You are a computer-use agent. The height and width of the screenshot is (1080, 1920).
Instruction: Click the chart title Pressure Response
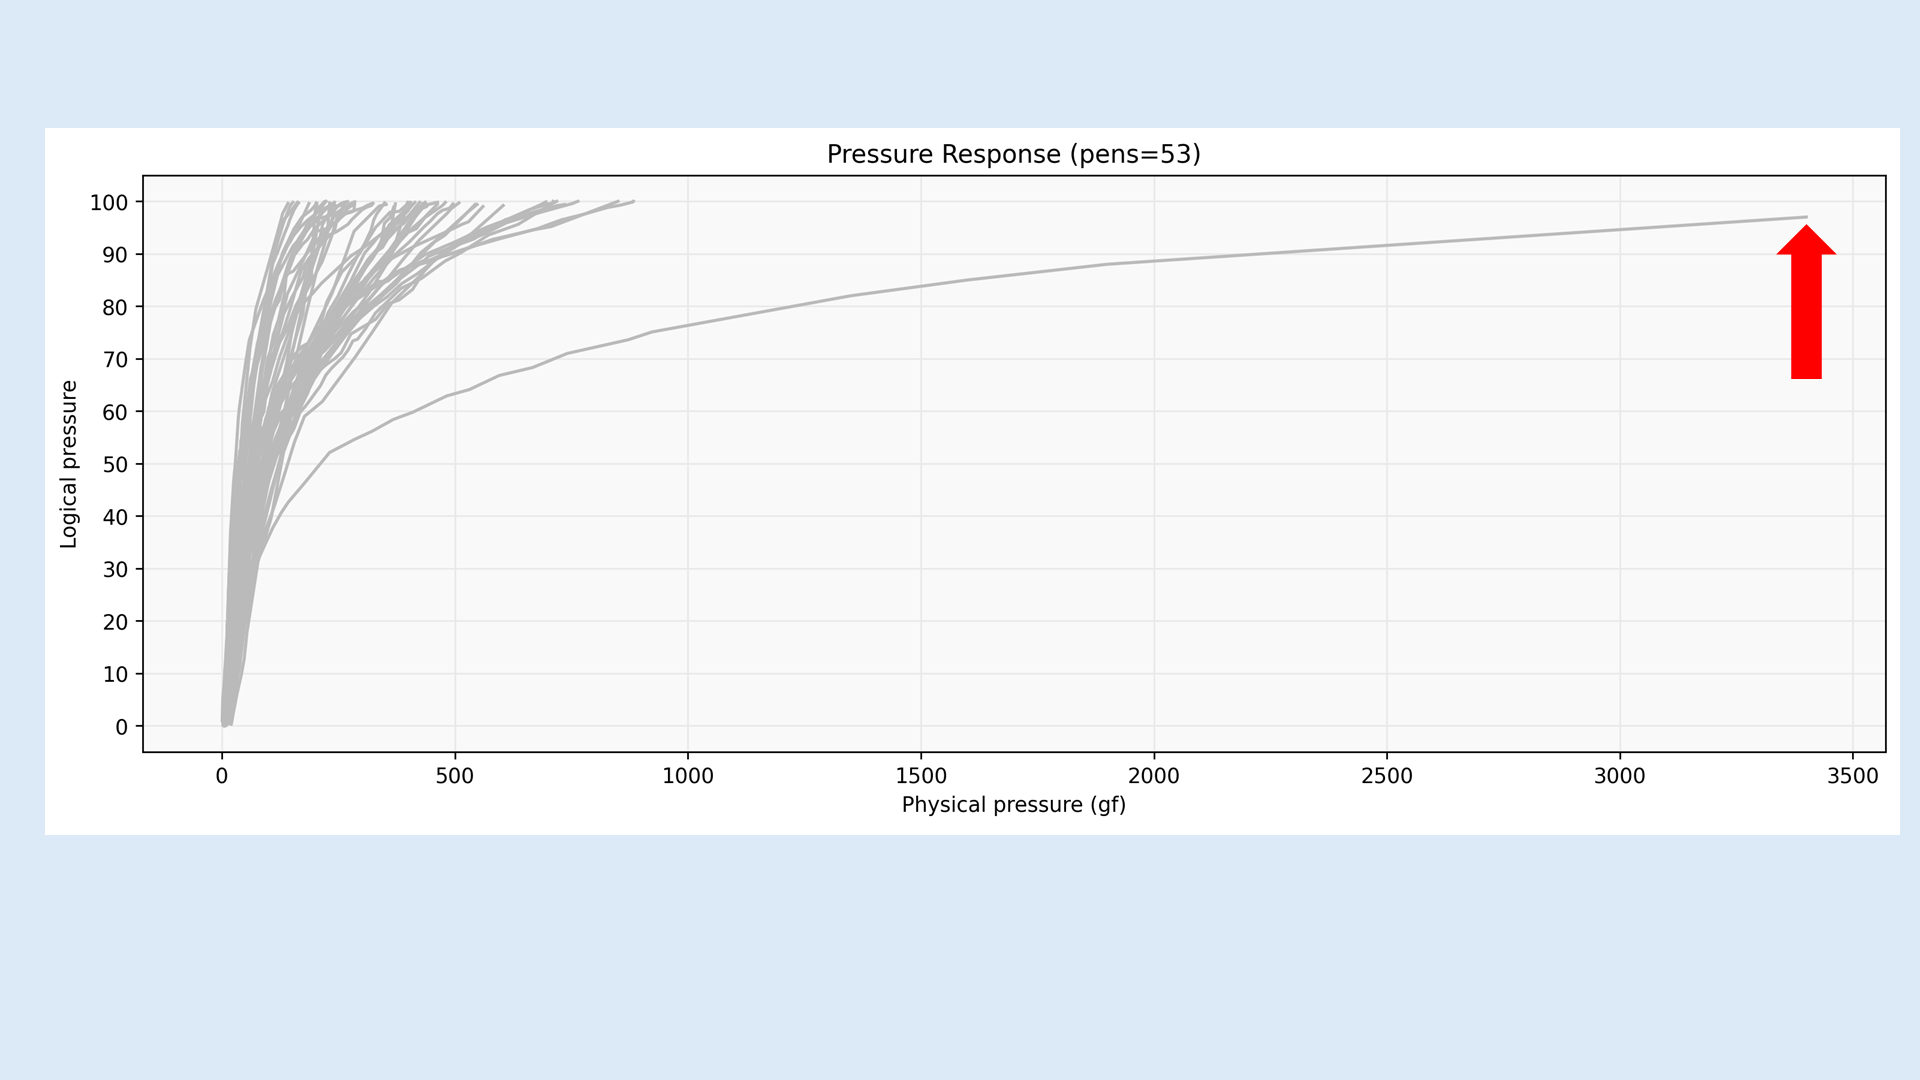[1013, 155]
